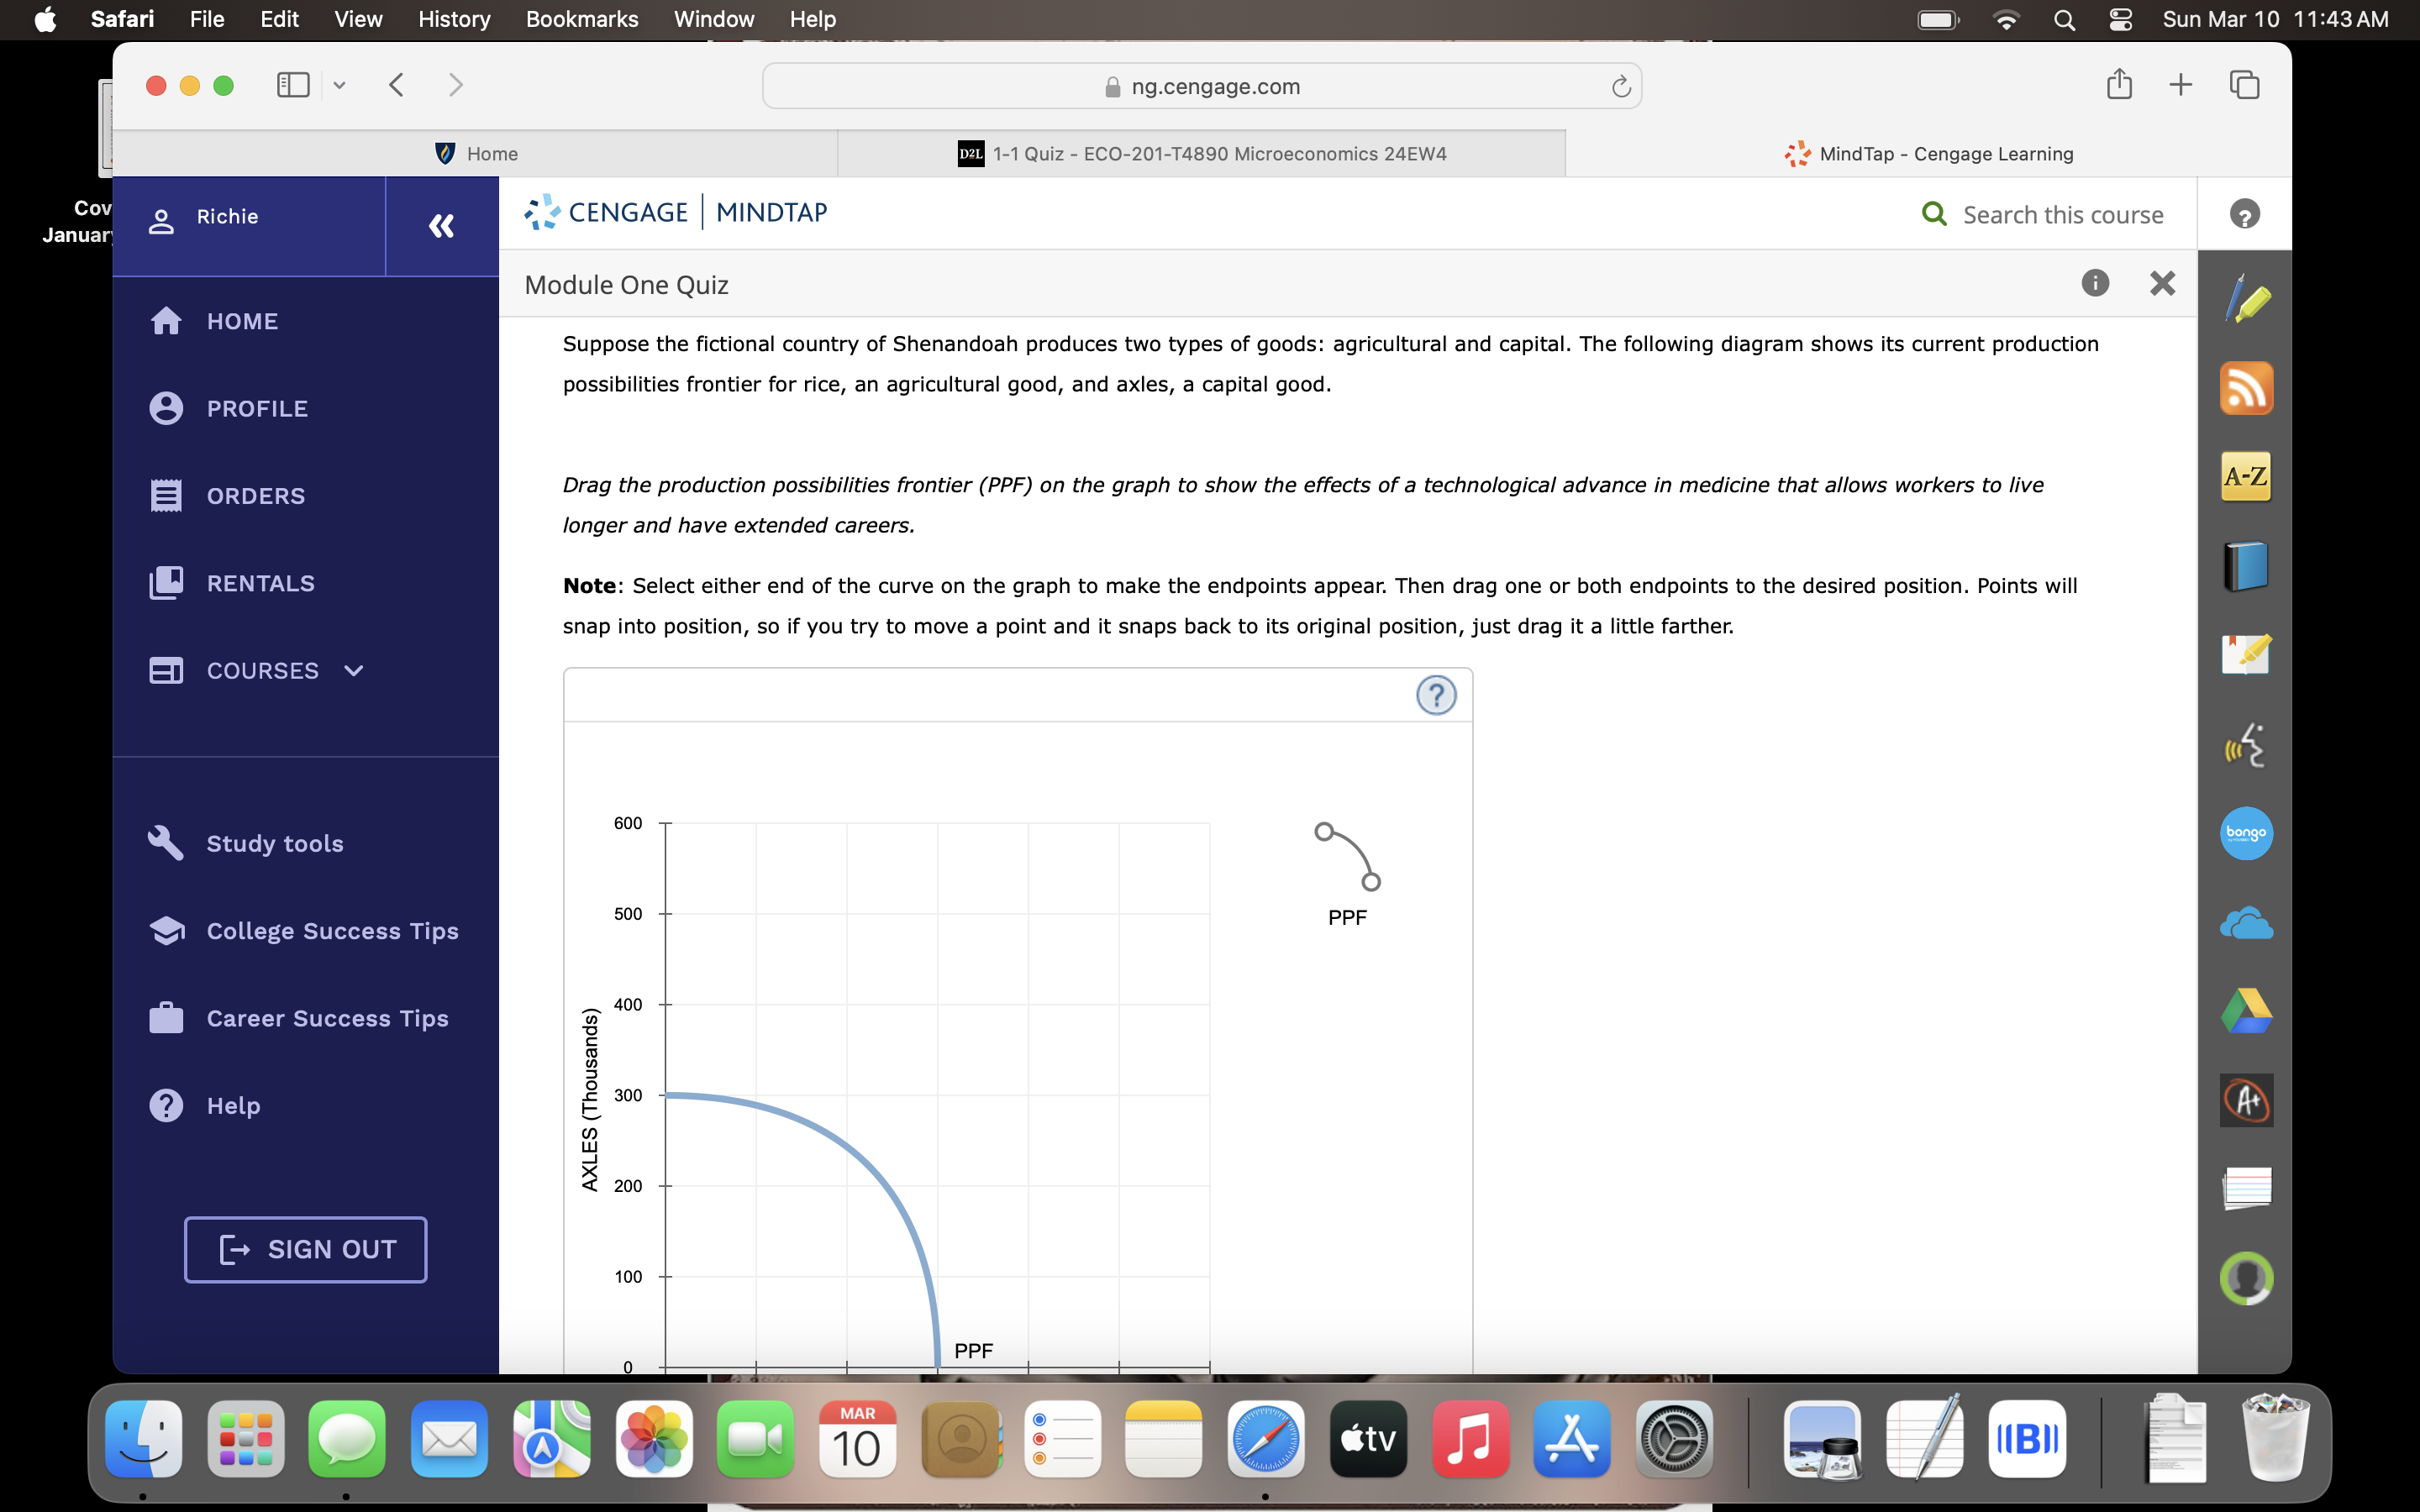The height and width of the screenshot is (1512, 2420).
Task: Collapse the MindTap navigation panel
Action: point(441,226)
